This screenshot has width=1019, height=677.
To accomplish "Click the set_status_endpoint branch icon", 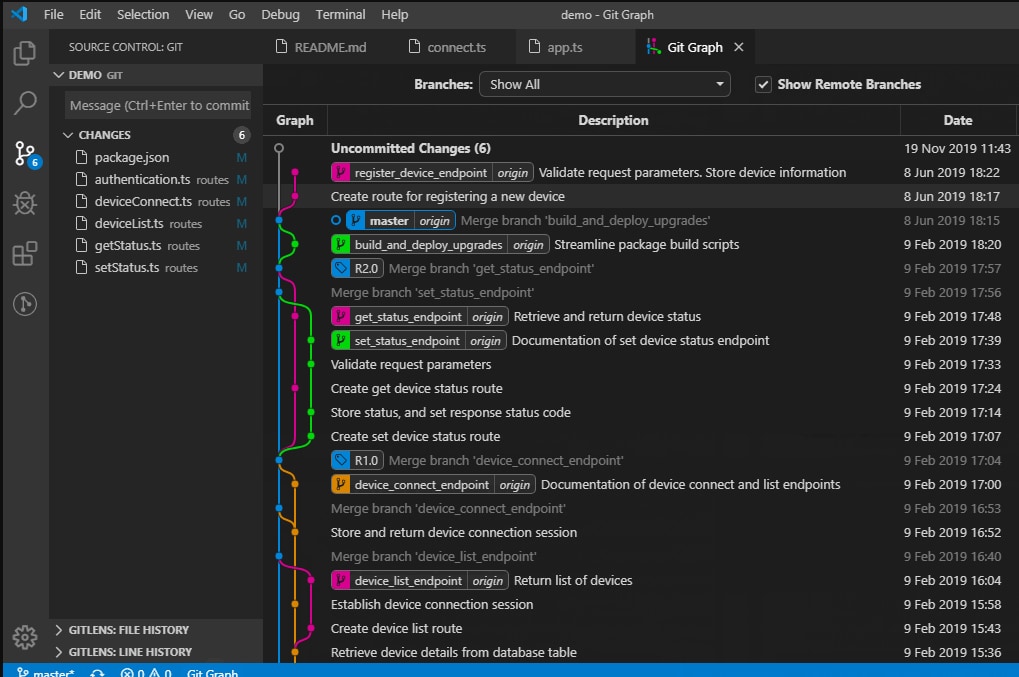I will tap(340, 340).
